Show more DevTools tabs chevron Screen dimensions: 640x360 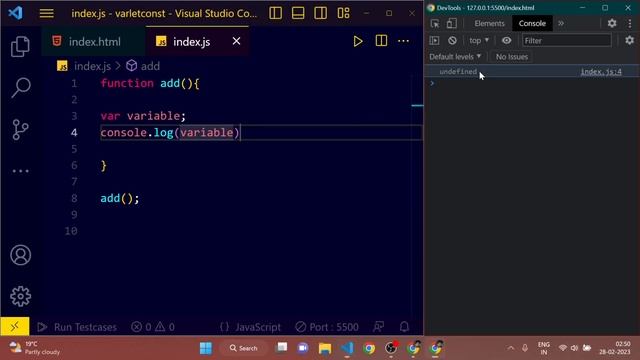[561, 24]
